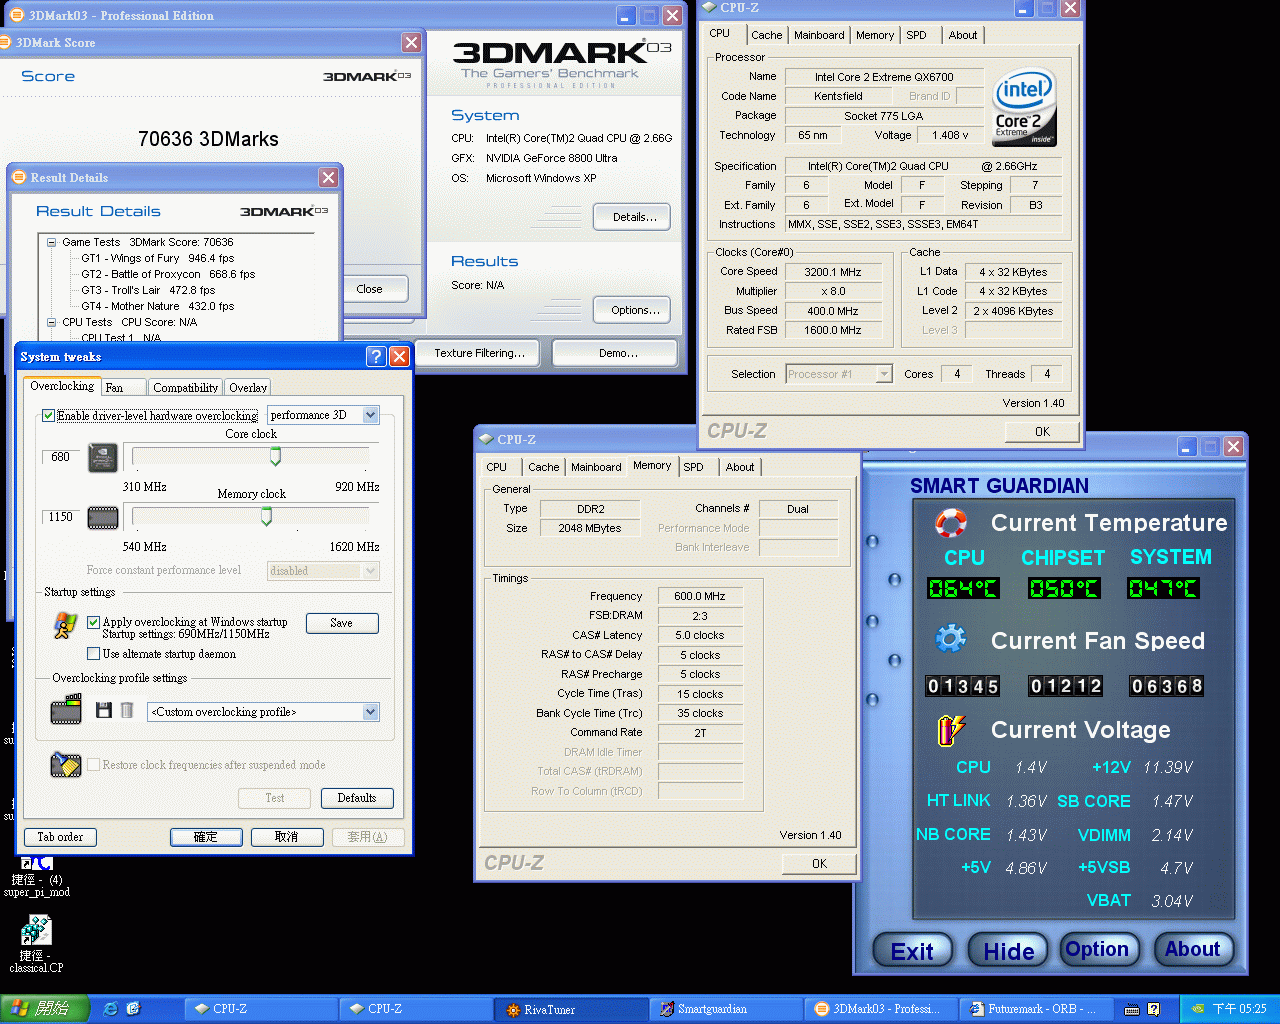Click the Windows startup settings icon
This screenshot has width=1280, height=1024.
(65, 626)
